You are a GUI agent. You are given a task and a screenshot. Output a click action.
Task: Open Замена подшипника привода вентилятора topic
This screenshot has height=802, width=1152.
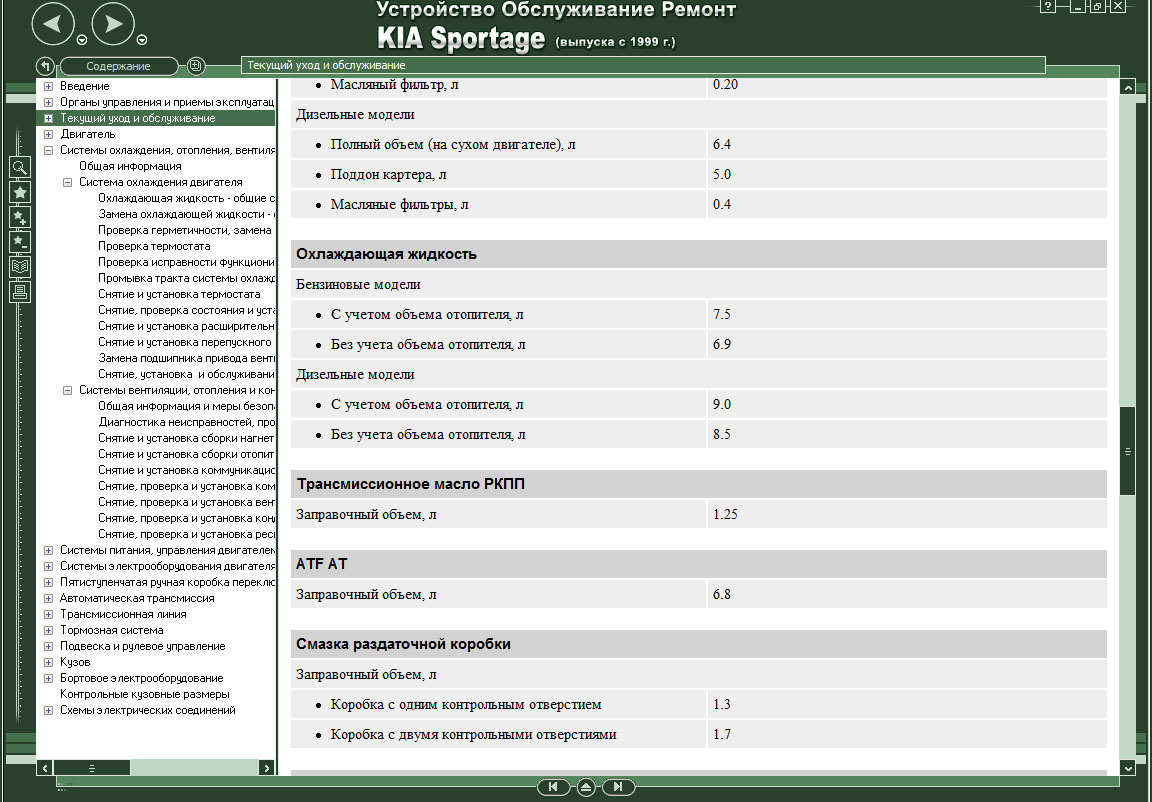[187, 358]
